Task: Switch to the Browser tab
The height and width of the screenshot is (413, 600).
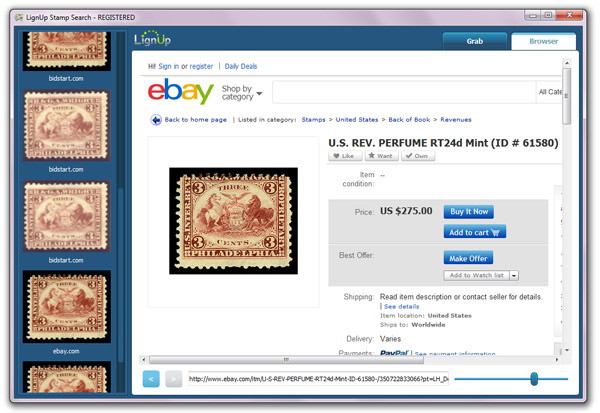Action: (543, 41)
